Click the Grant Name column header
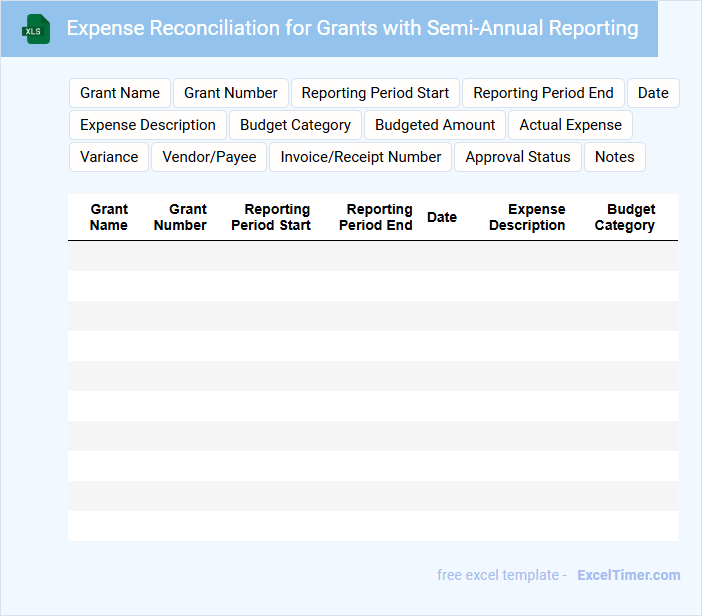Screen dimensions: 702x616 109,217
